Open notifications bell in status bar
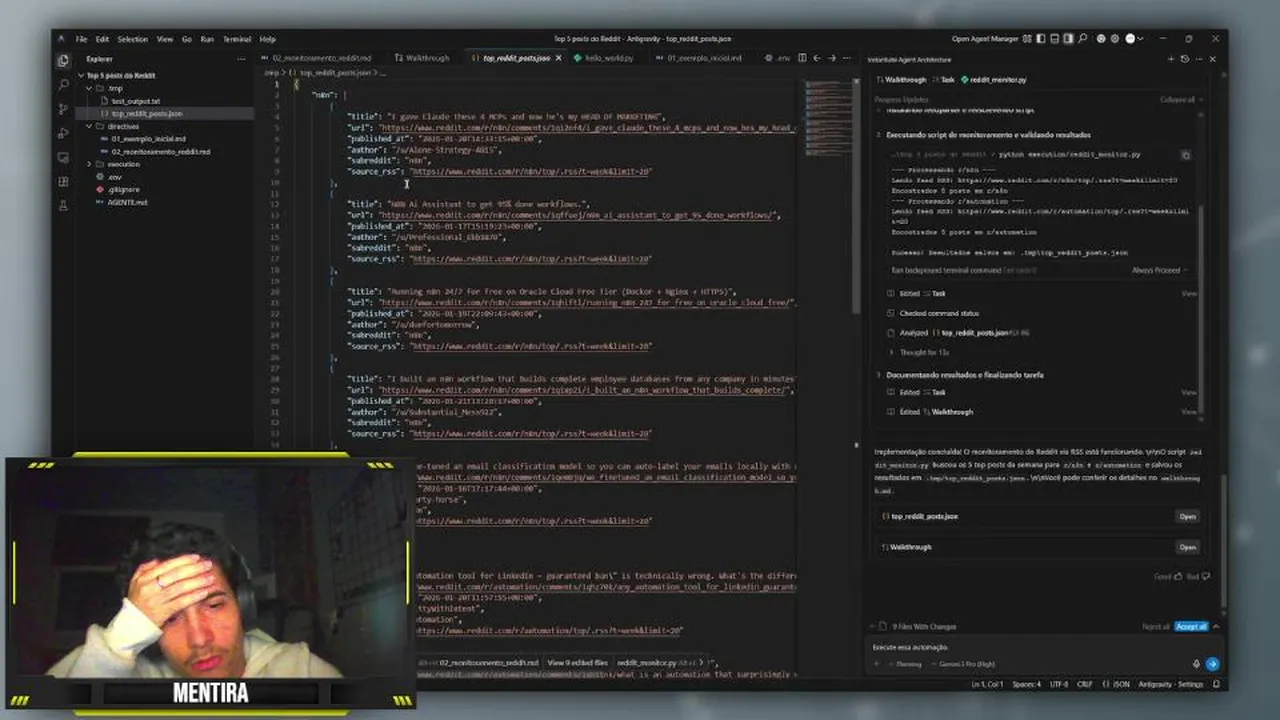 (1217, 684)
